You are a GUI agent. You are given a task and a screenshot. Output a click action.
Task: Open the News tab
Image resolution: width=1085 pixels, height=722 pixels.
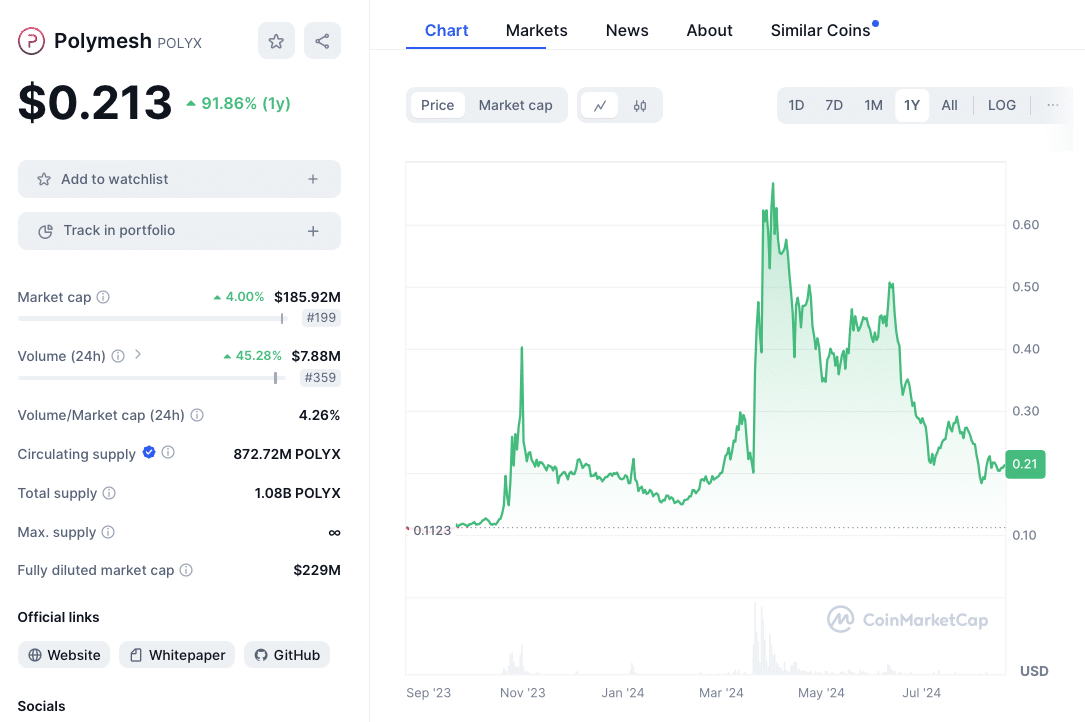point(627,30)
